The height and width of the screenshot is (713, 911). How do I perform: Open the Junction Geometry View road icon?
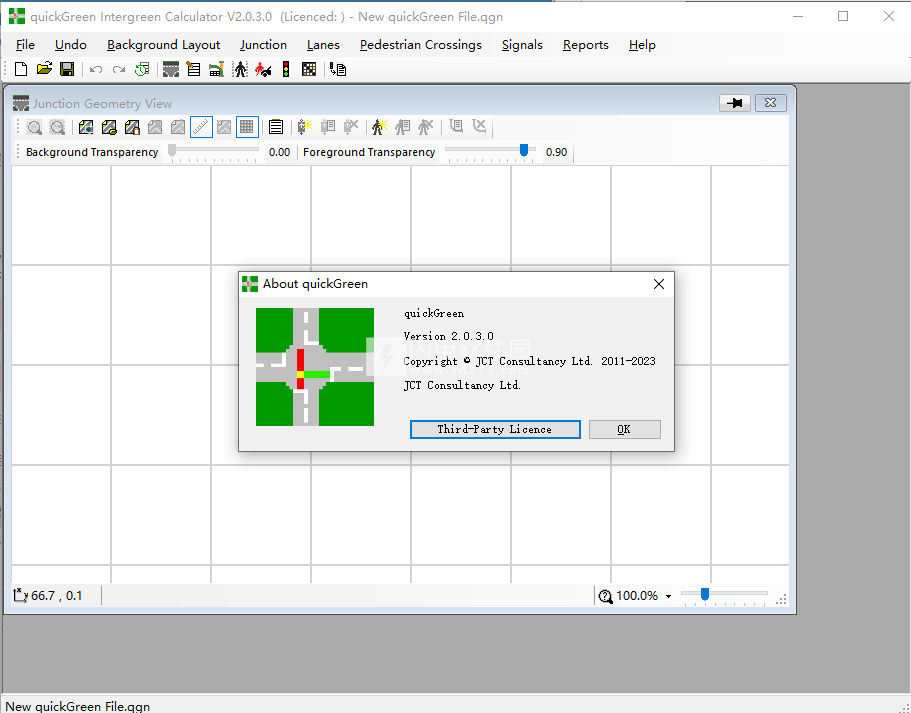tap(171, 70)
